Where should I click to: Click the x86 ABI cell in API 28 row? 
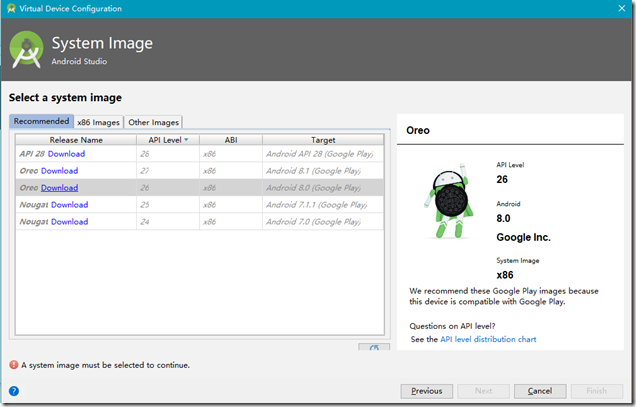point(231,154)
